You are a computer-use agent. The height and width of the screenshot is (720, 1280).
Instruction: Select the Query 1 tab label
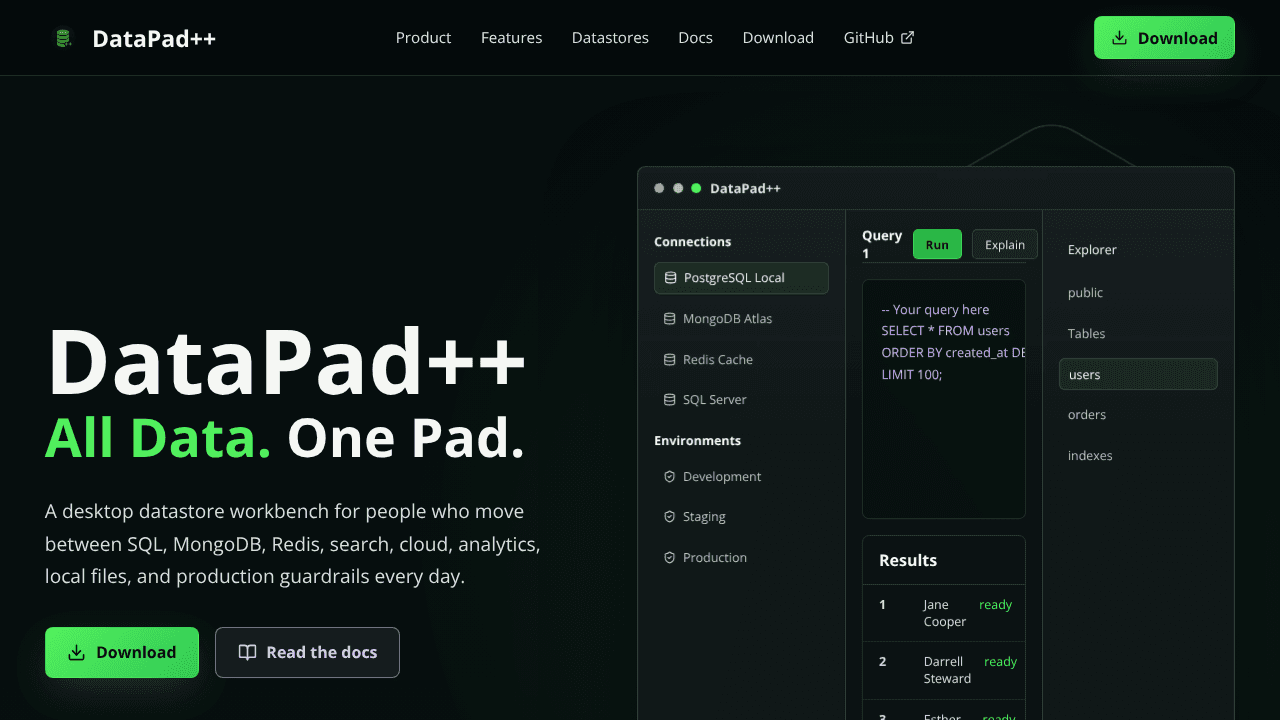coord(882,244)
